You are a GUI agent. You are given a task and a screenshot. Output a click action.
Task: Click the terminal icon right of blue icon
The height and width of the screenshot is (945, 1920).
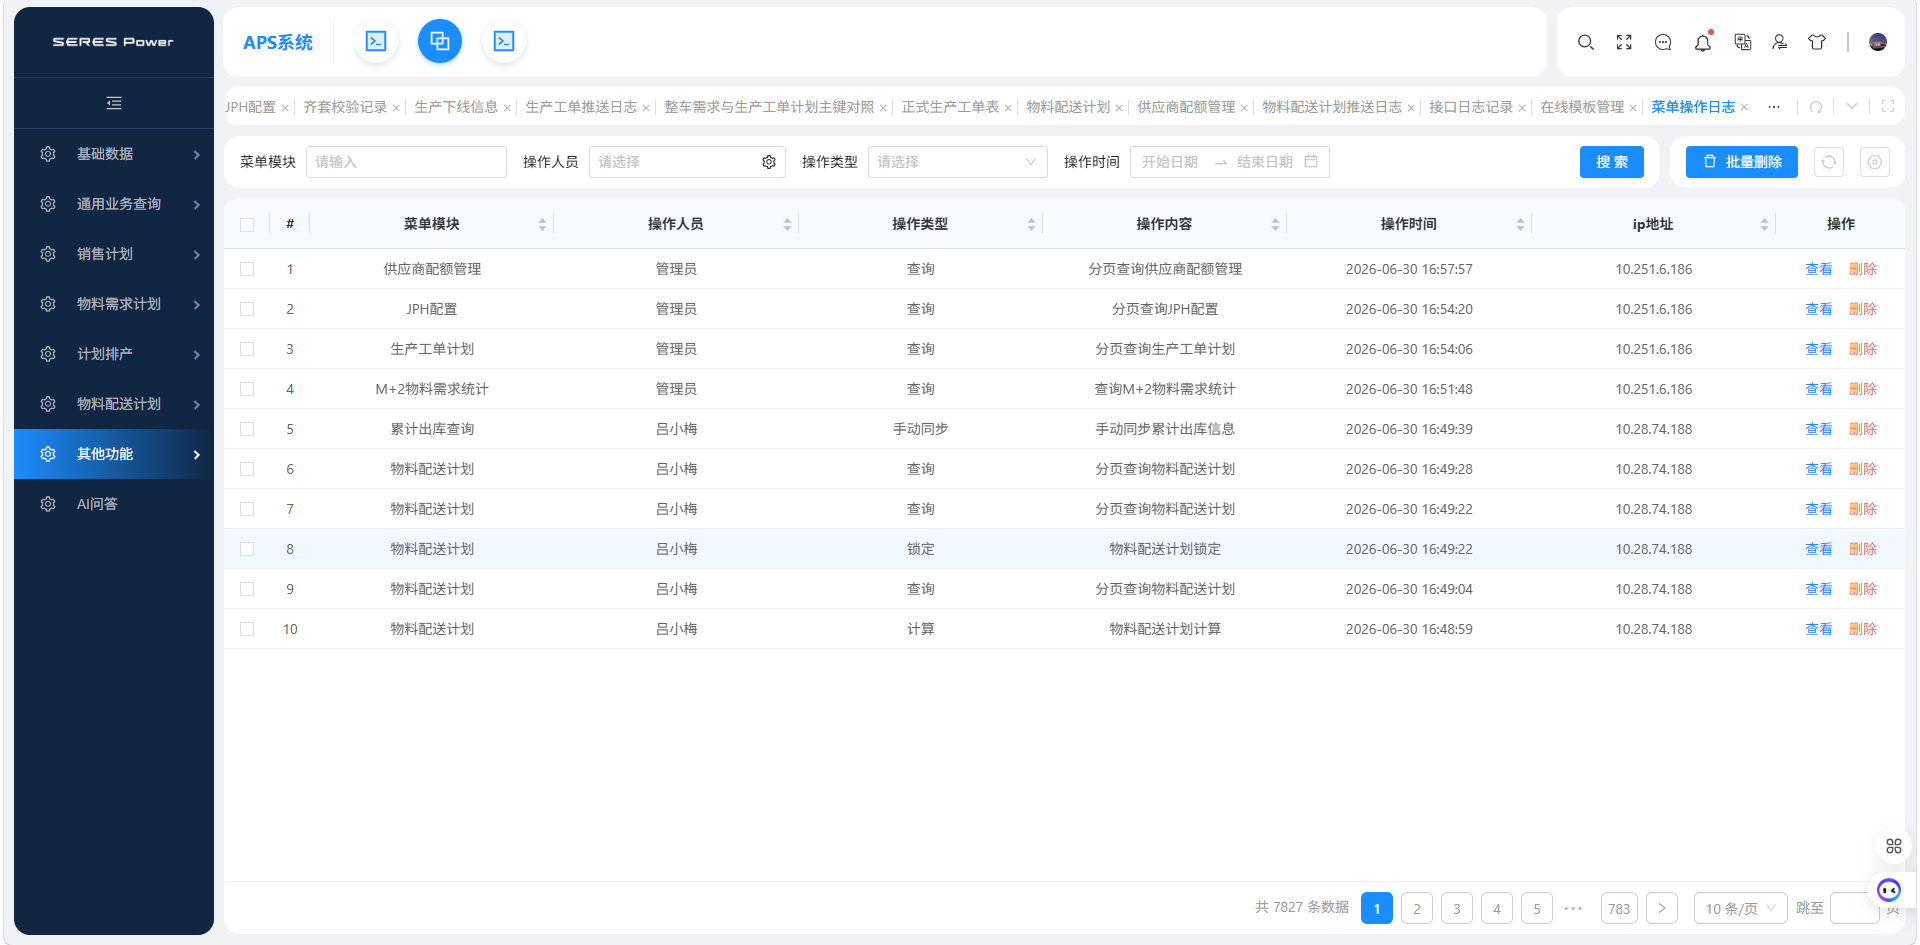(x=504, y=41)
